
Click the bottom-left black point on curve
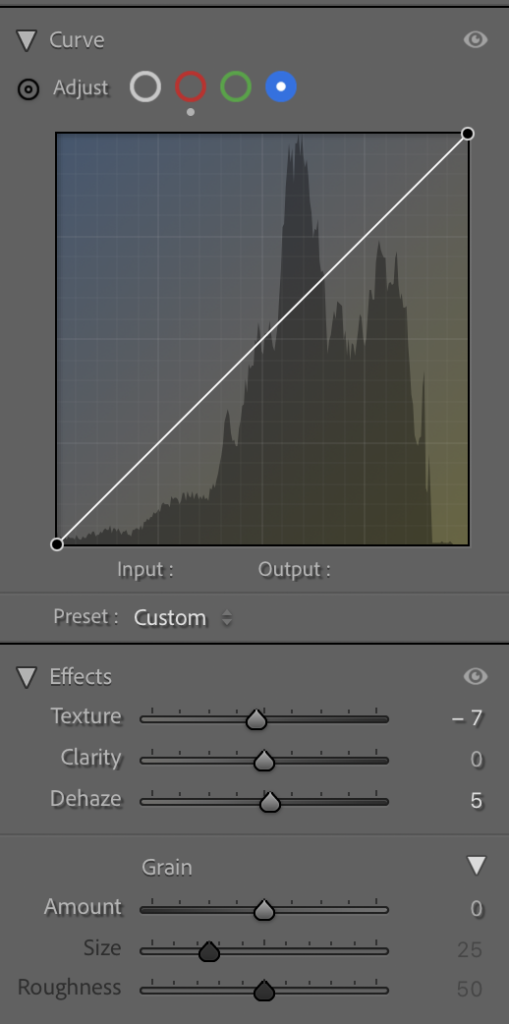(57, 544)
